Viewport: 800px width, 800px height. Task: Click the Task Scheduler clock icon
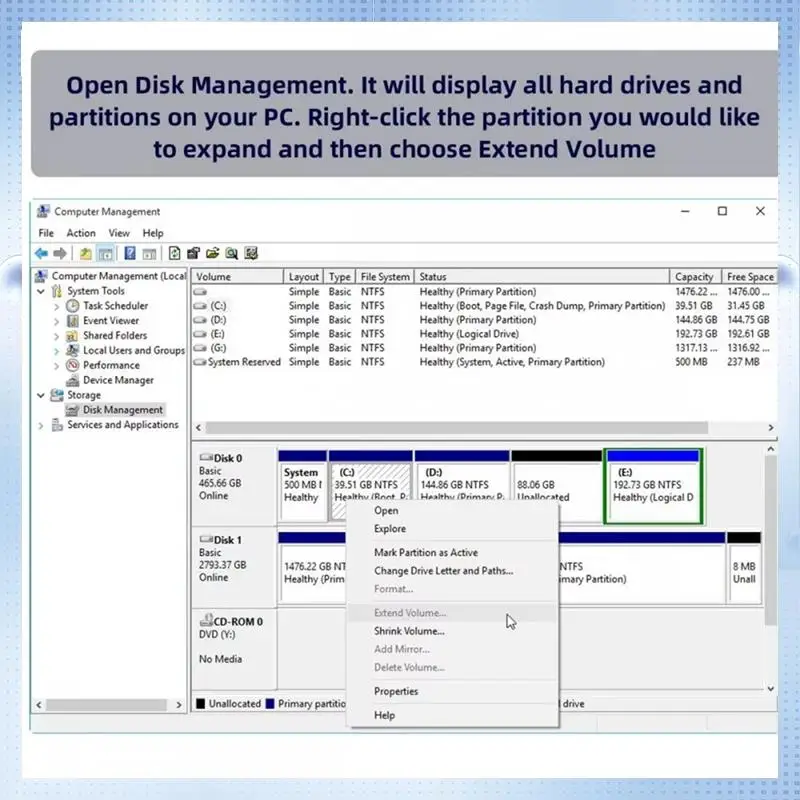click(x=73, y=306)
